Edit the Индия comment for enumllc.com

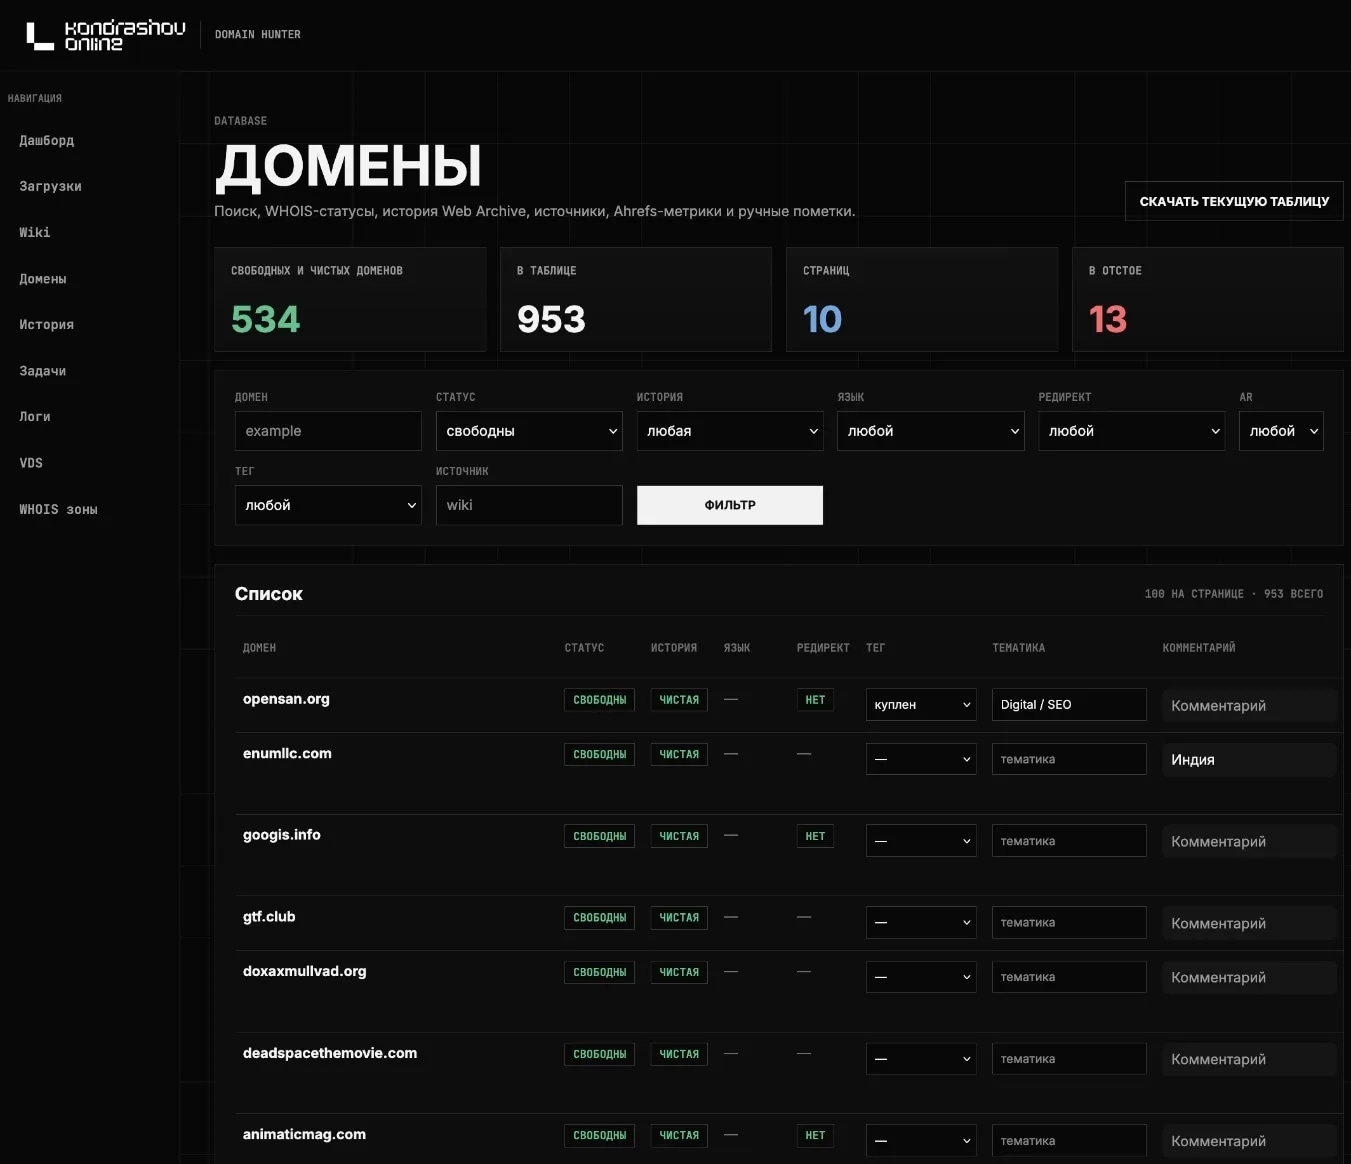point(1249,760)
